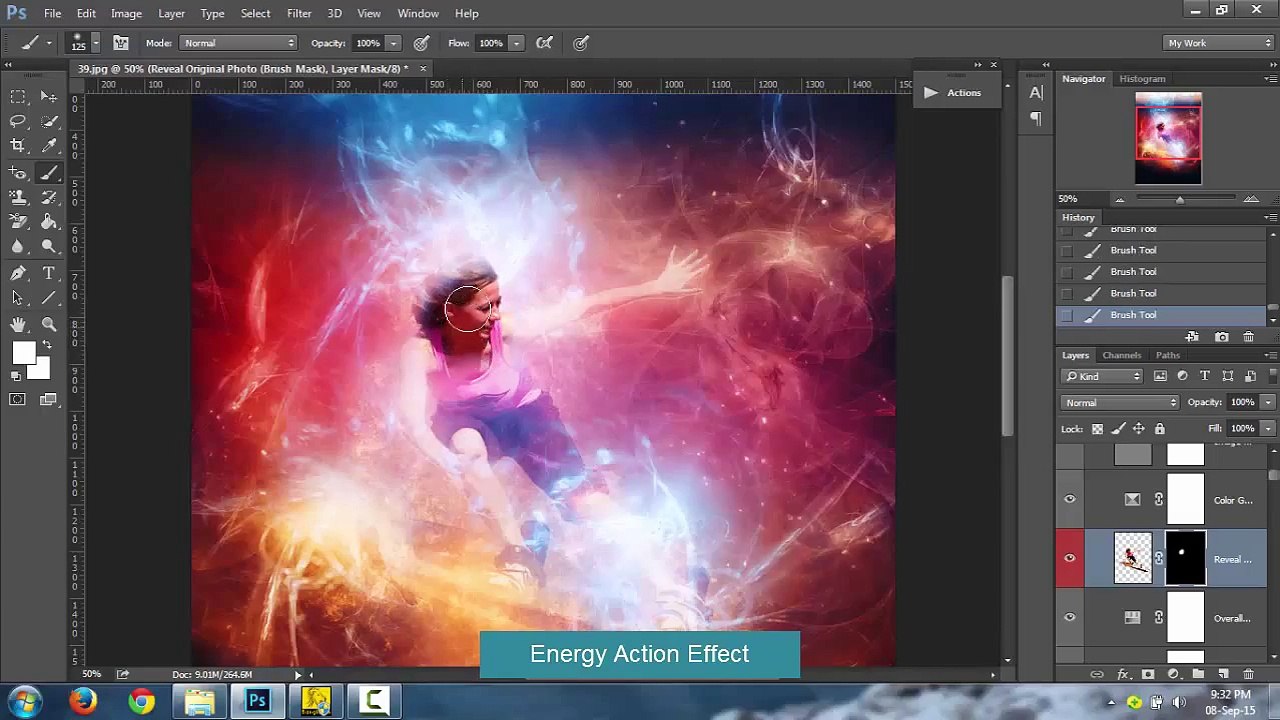Select the Horizontal Type tool

48,273
